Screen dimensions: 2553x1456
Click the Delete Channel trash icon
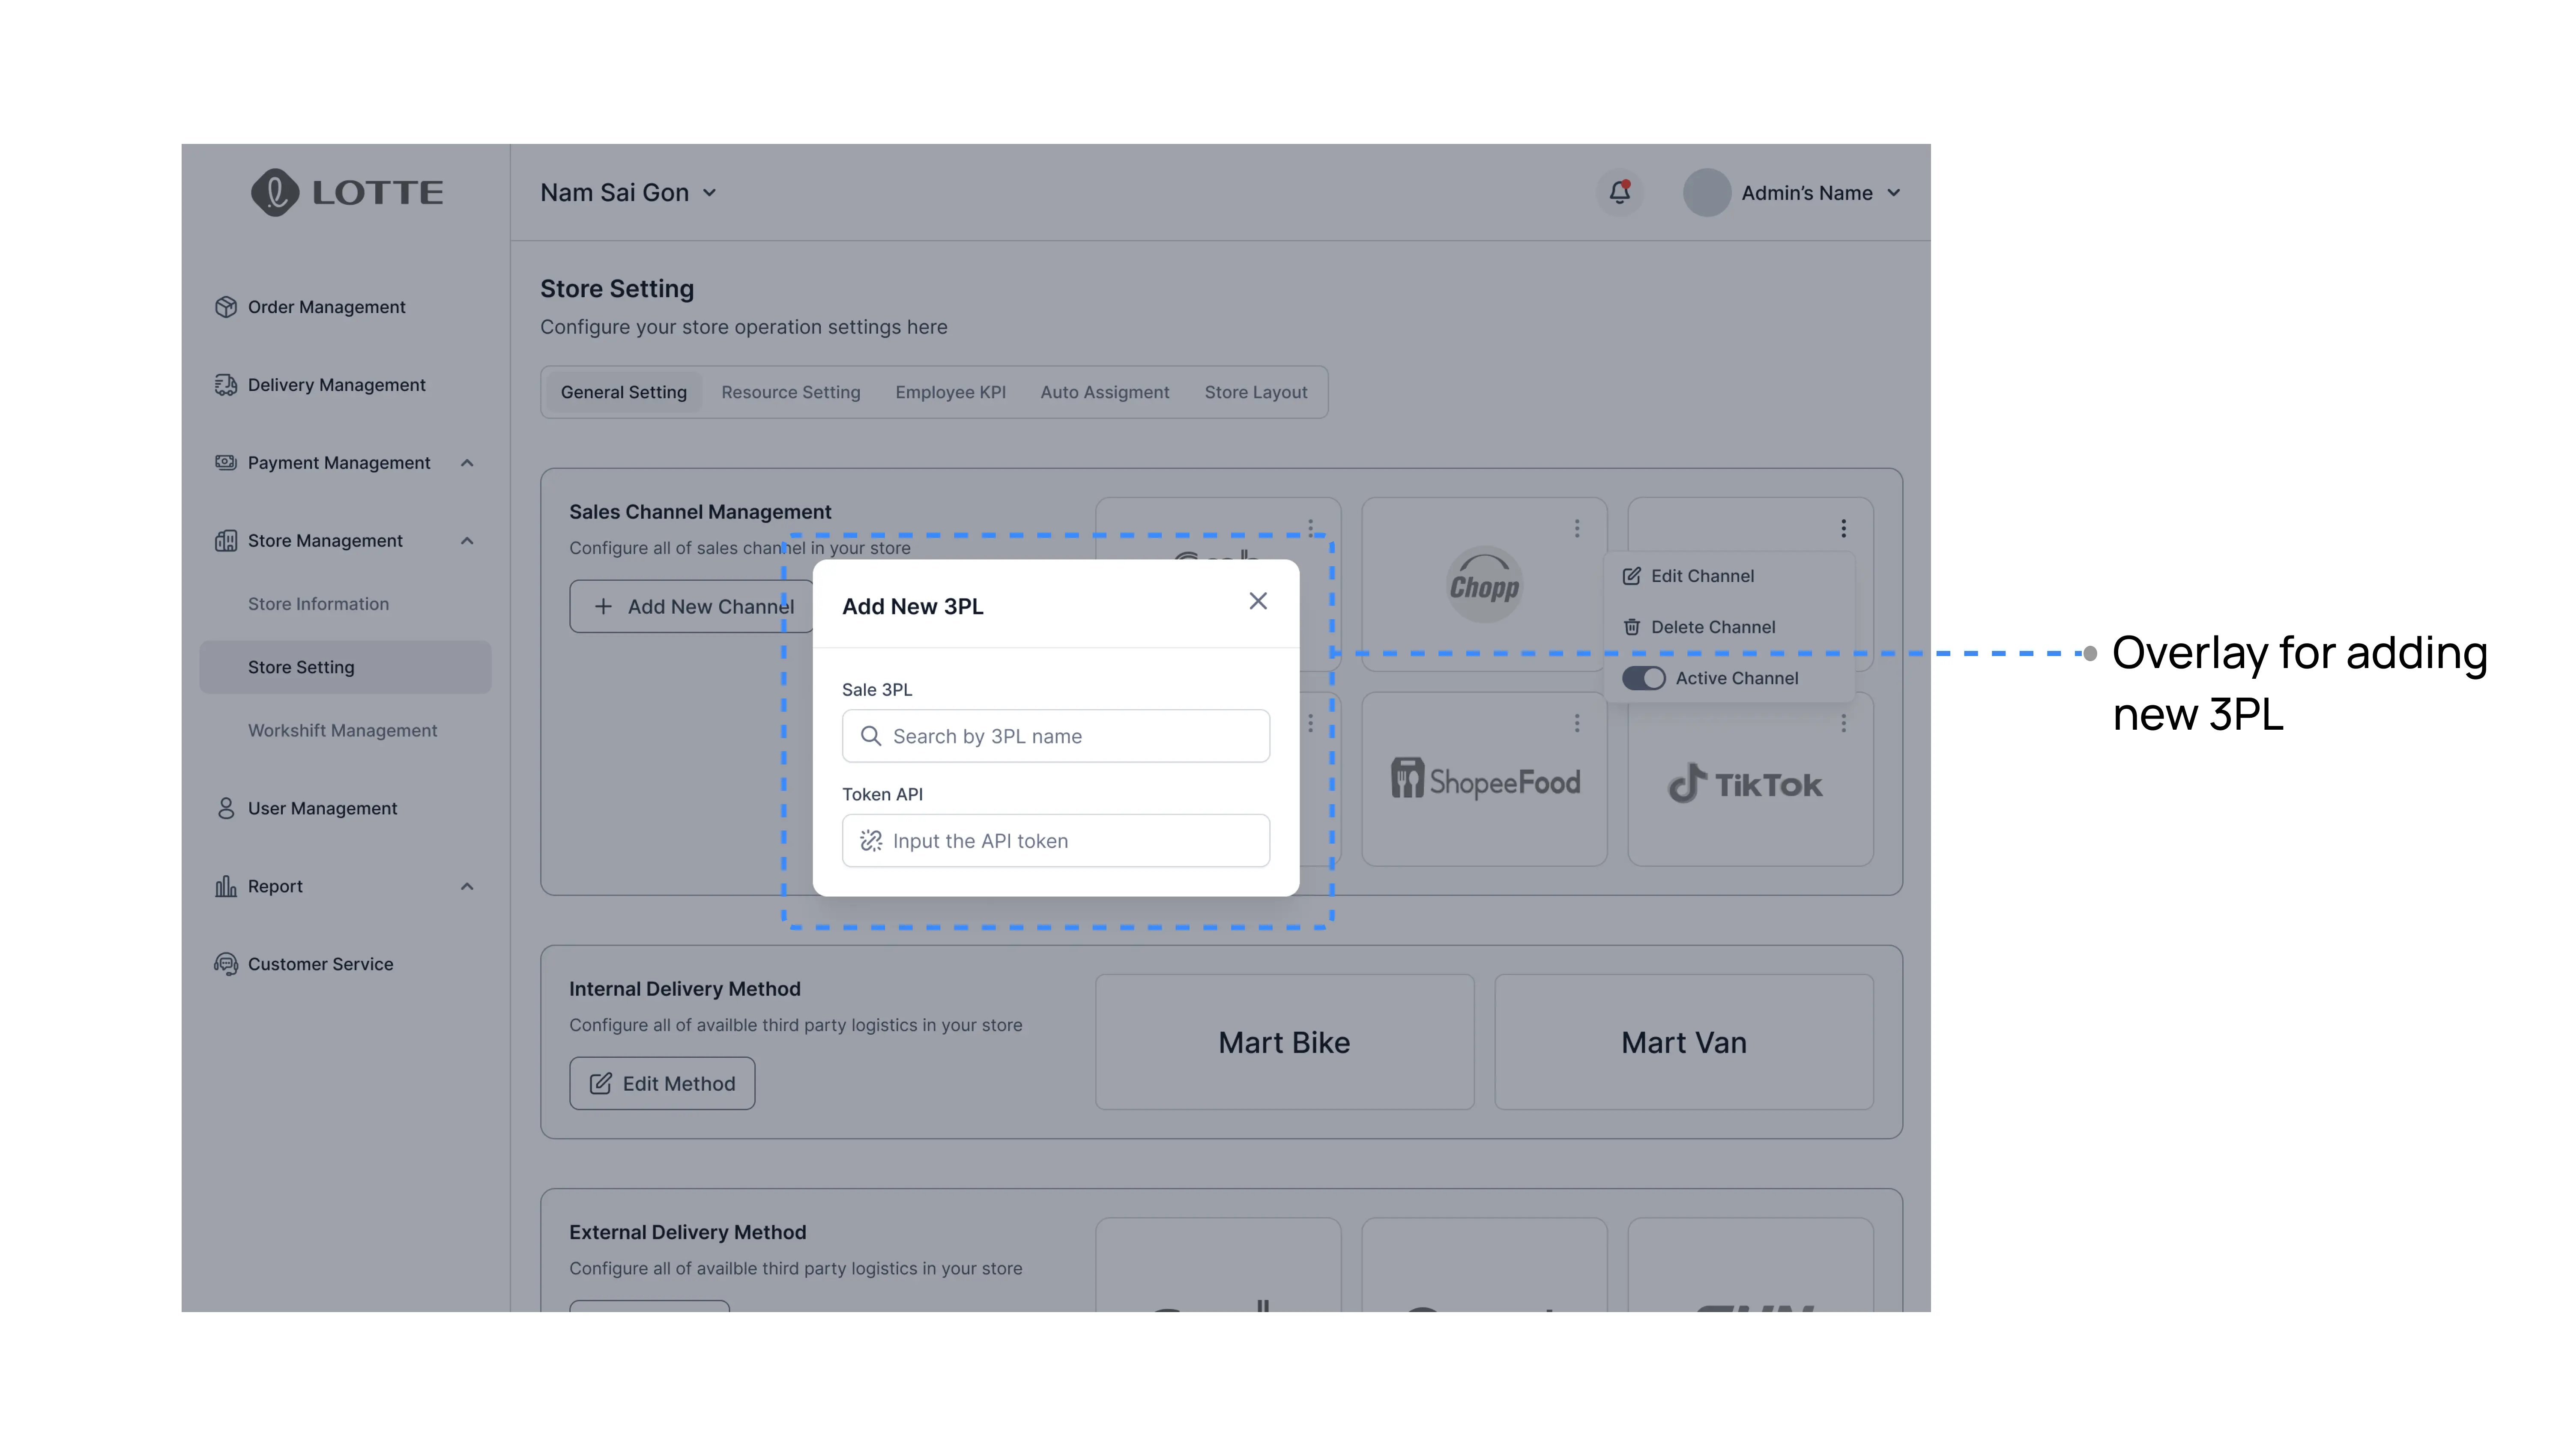tap(1631, 627)
